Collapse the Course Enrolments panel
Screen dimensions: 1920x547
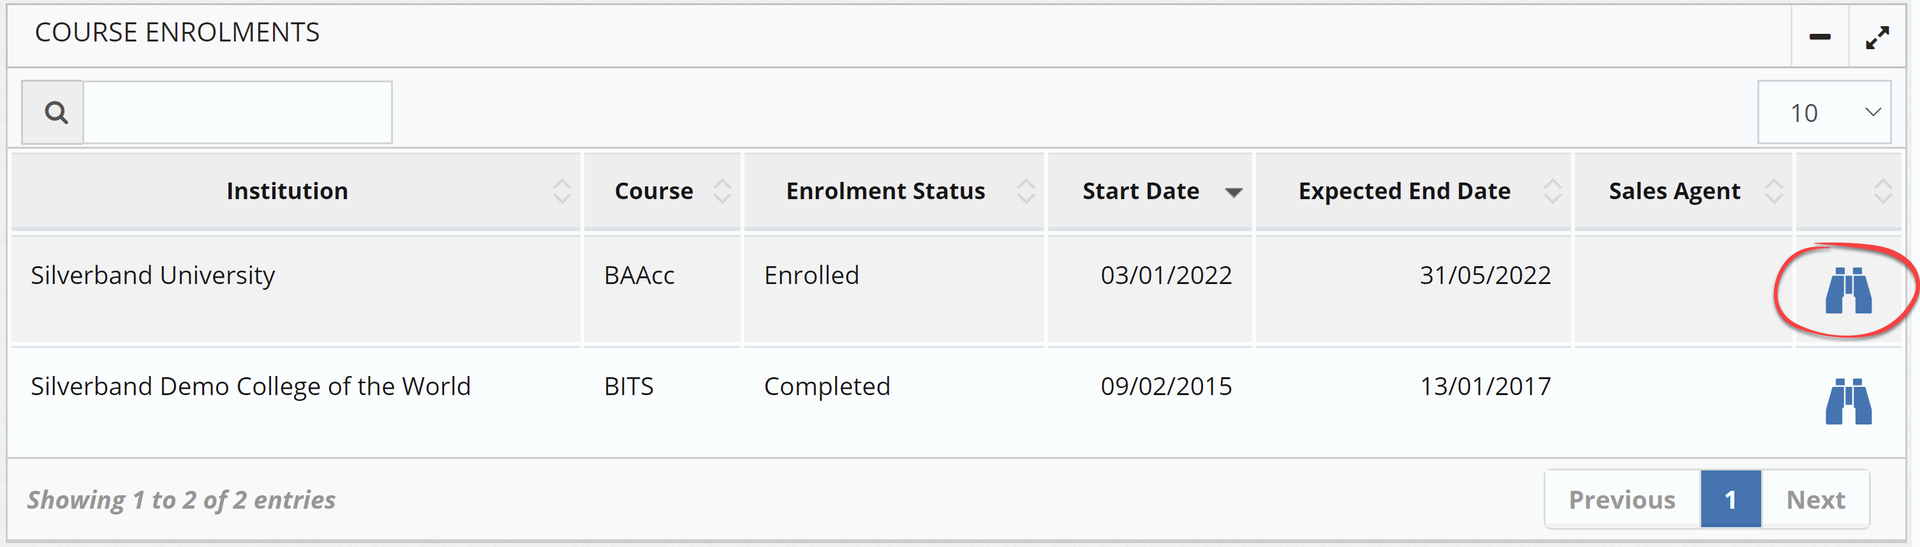pos(1820,37)
